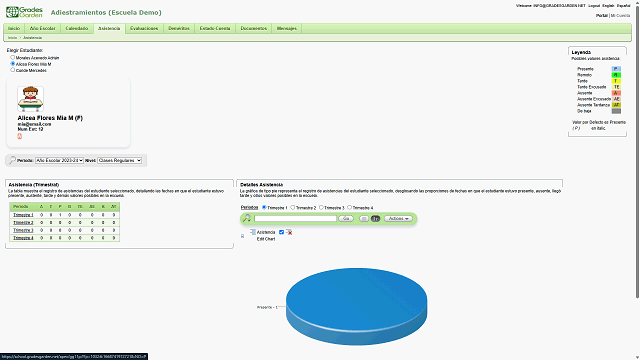Click the De baja gray swatch

(616, 111)
